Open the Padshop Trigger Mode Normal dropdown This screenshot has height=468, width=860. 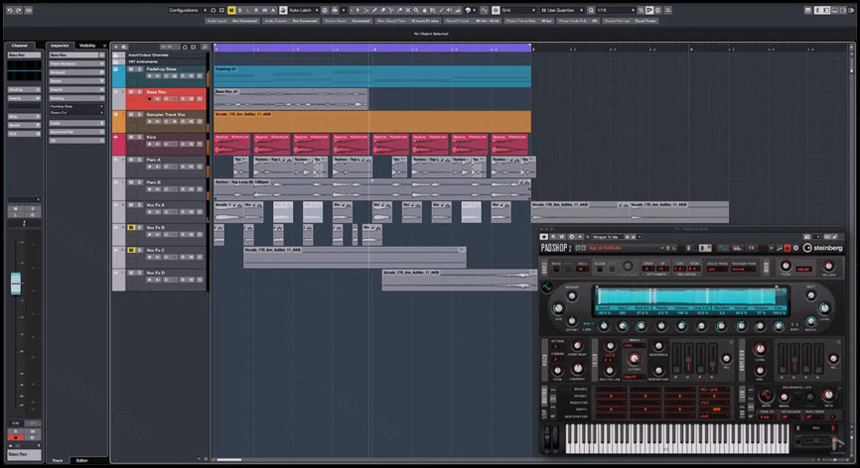click(743, 269)
